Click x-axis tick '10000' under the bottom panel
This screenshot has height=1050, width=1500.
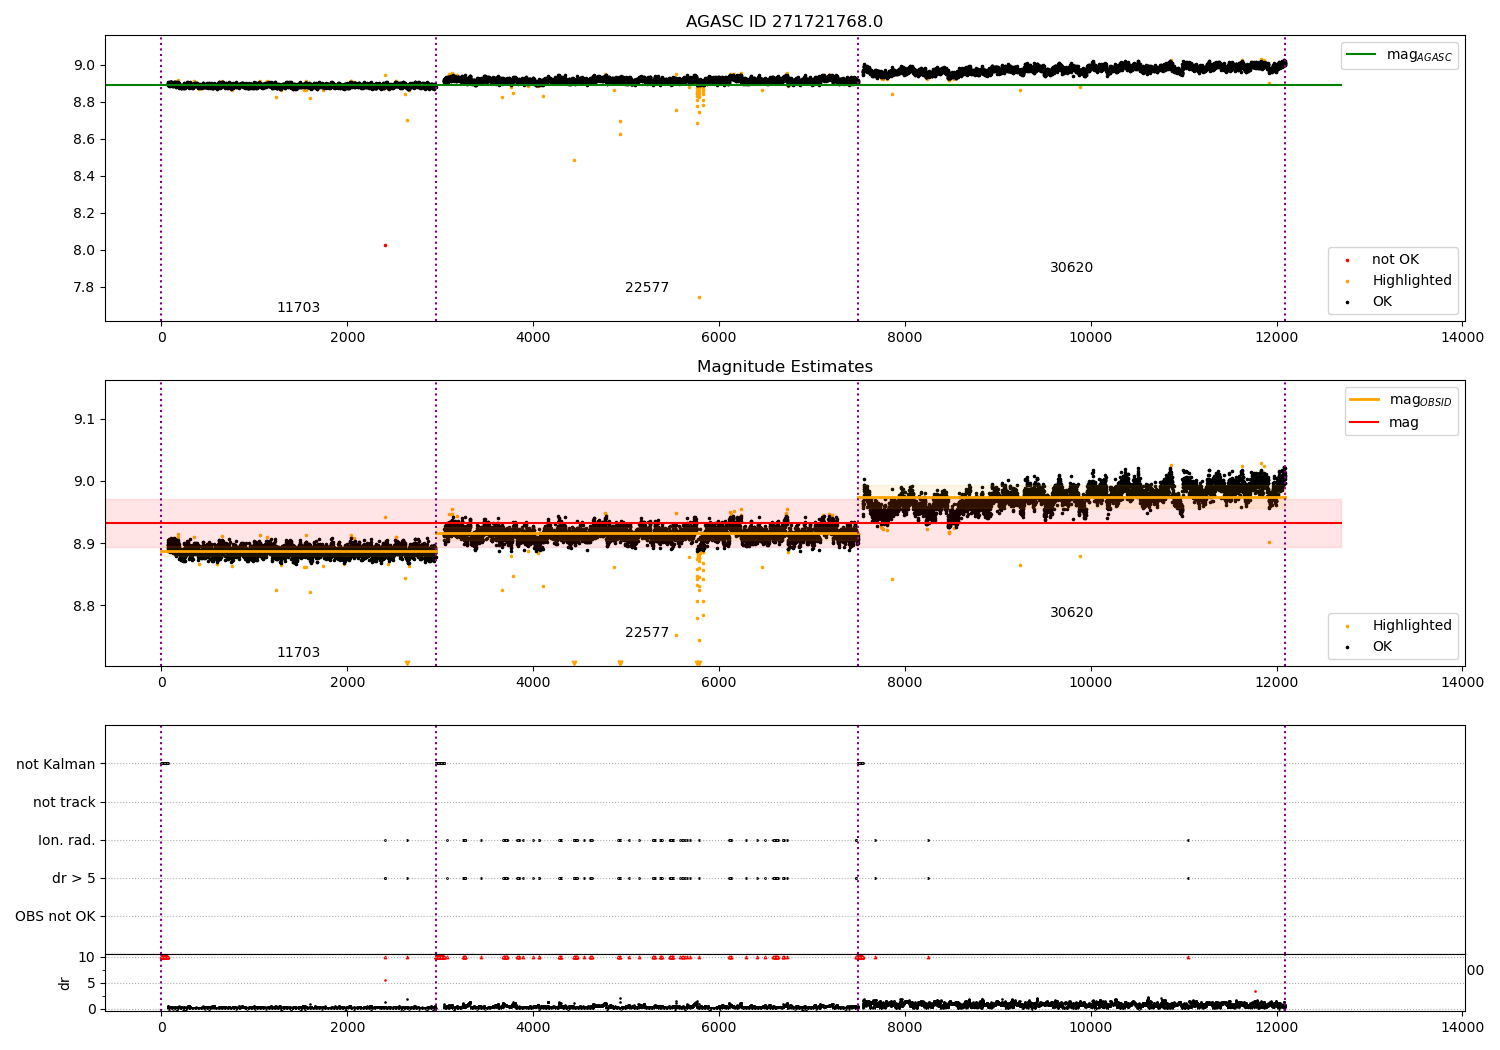(x=1091, y=1028)
